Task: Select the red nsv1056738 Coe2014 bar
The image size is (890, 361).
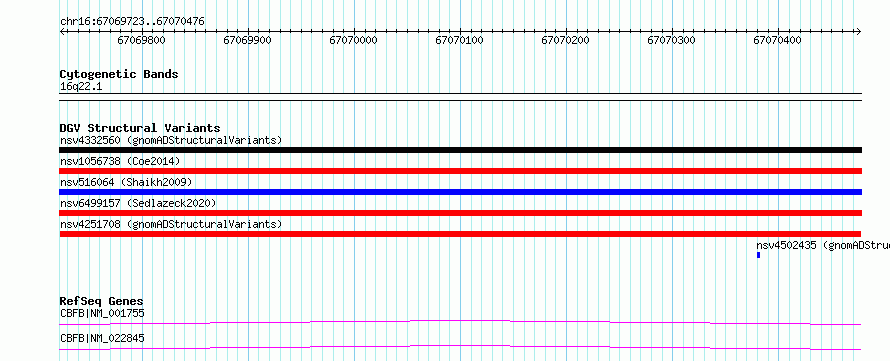Action: pyautogui.click(x=460, y=171)
